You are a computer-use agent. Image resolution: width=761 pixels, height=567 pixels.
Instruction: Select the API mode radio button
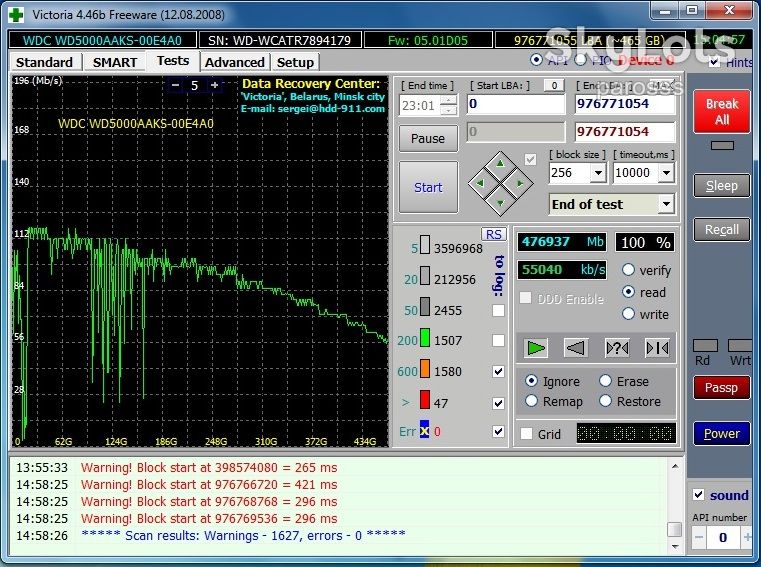tap(536, 60)
